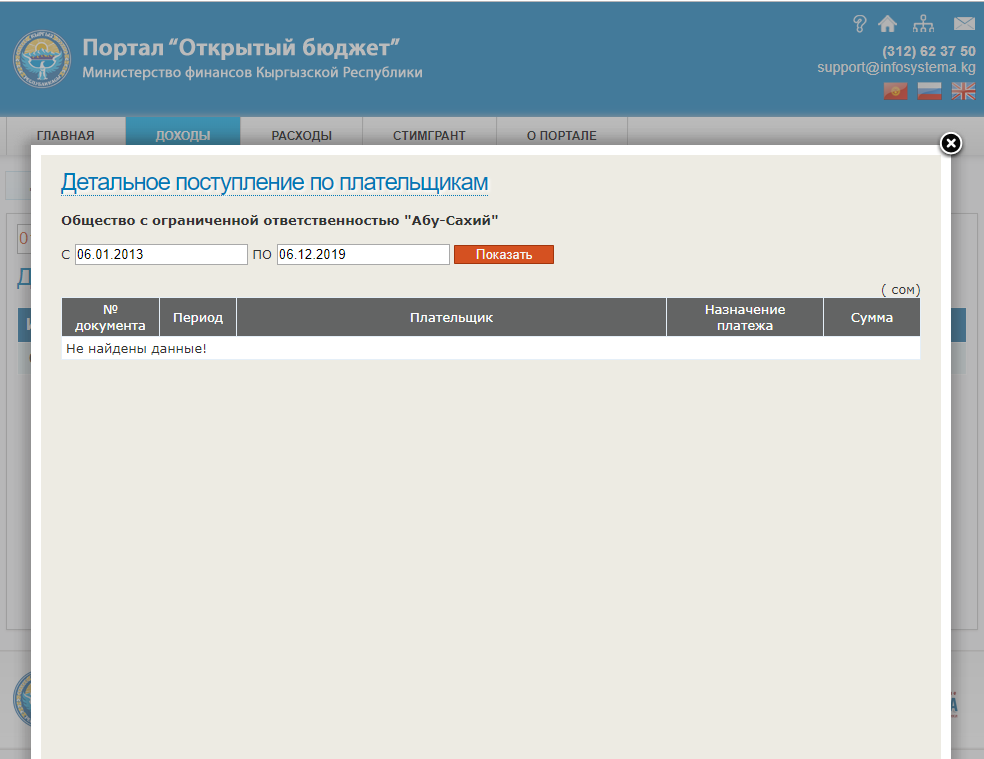Screen dimensions: 984x759
Task: Open the ГЛАВНАЯ navigation tab
Action: [66, 136]
